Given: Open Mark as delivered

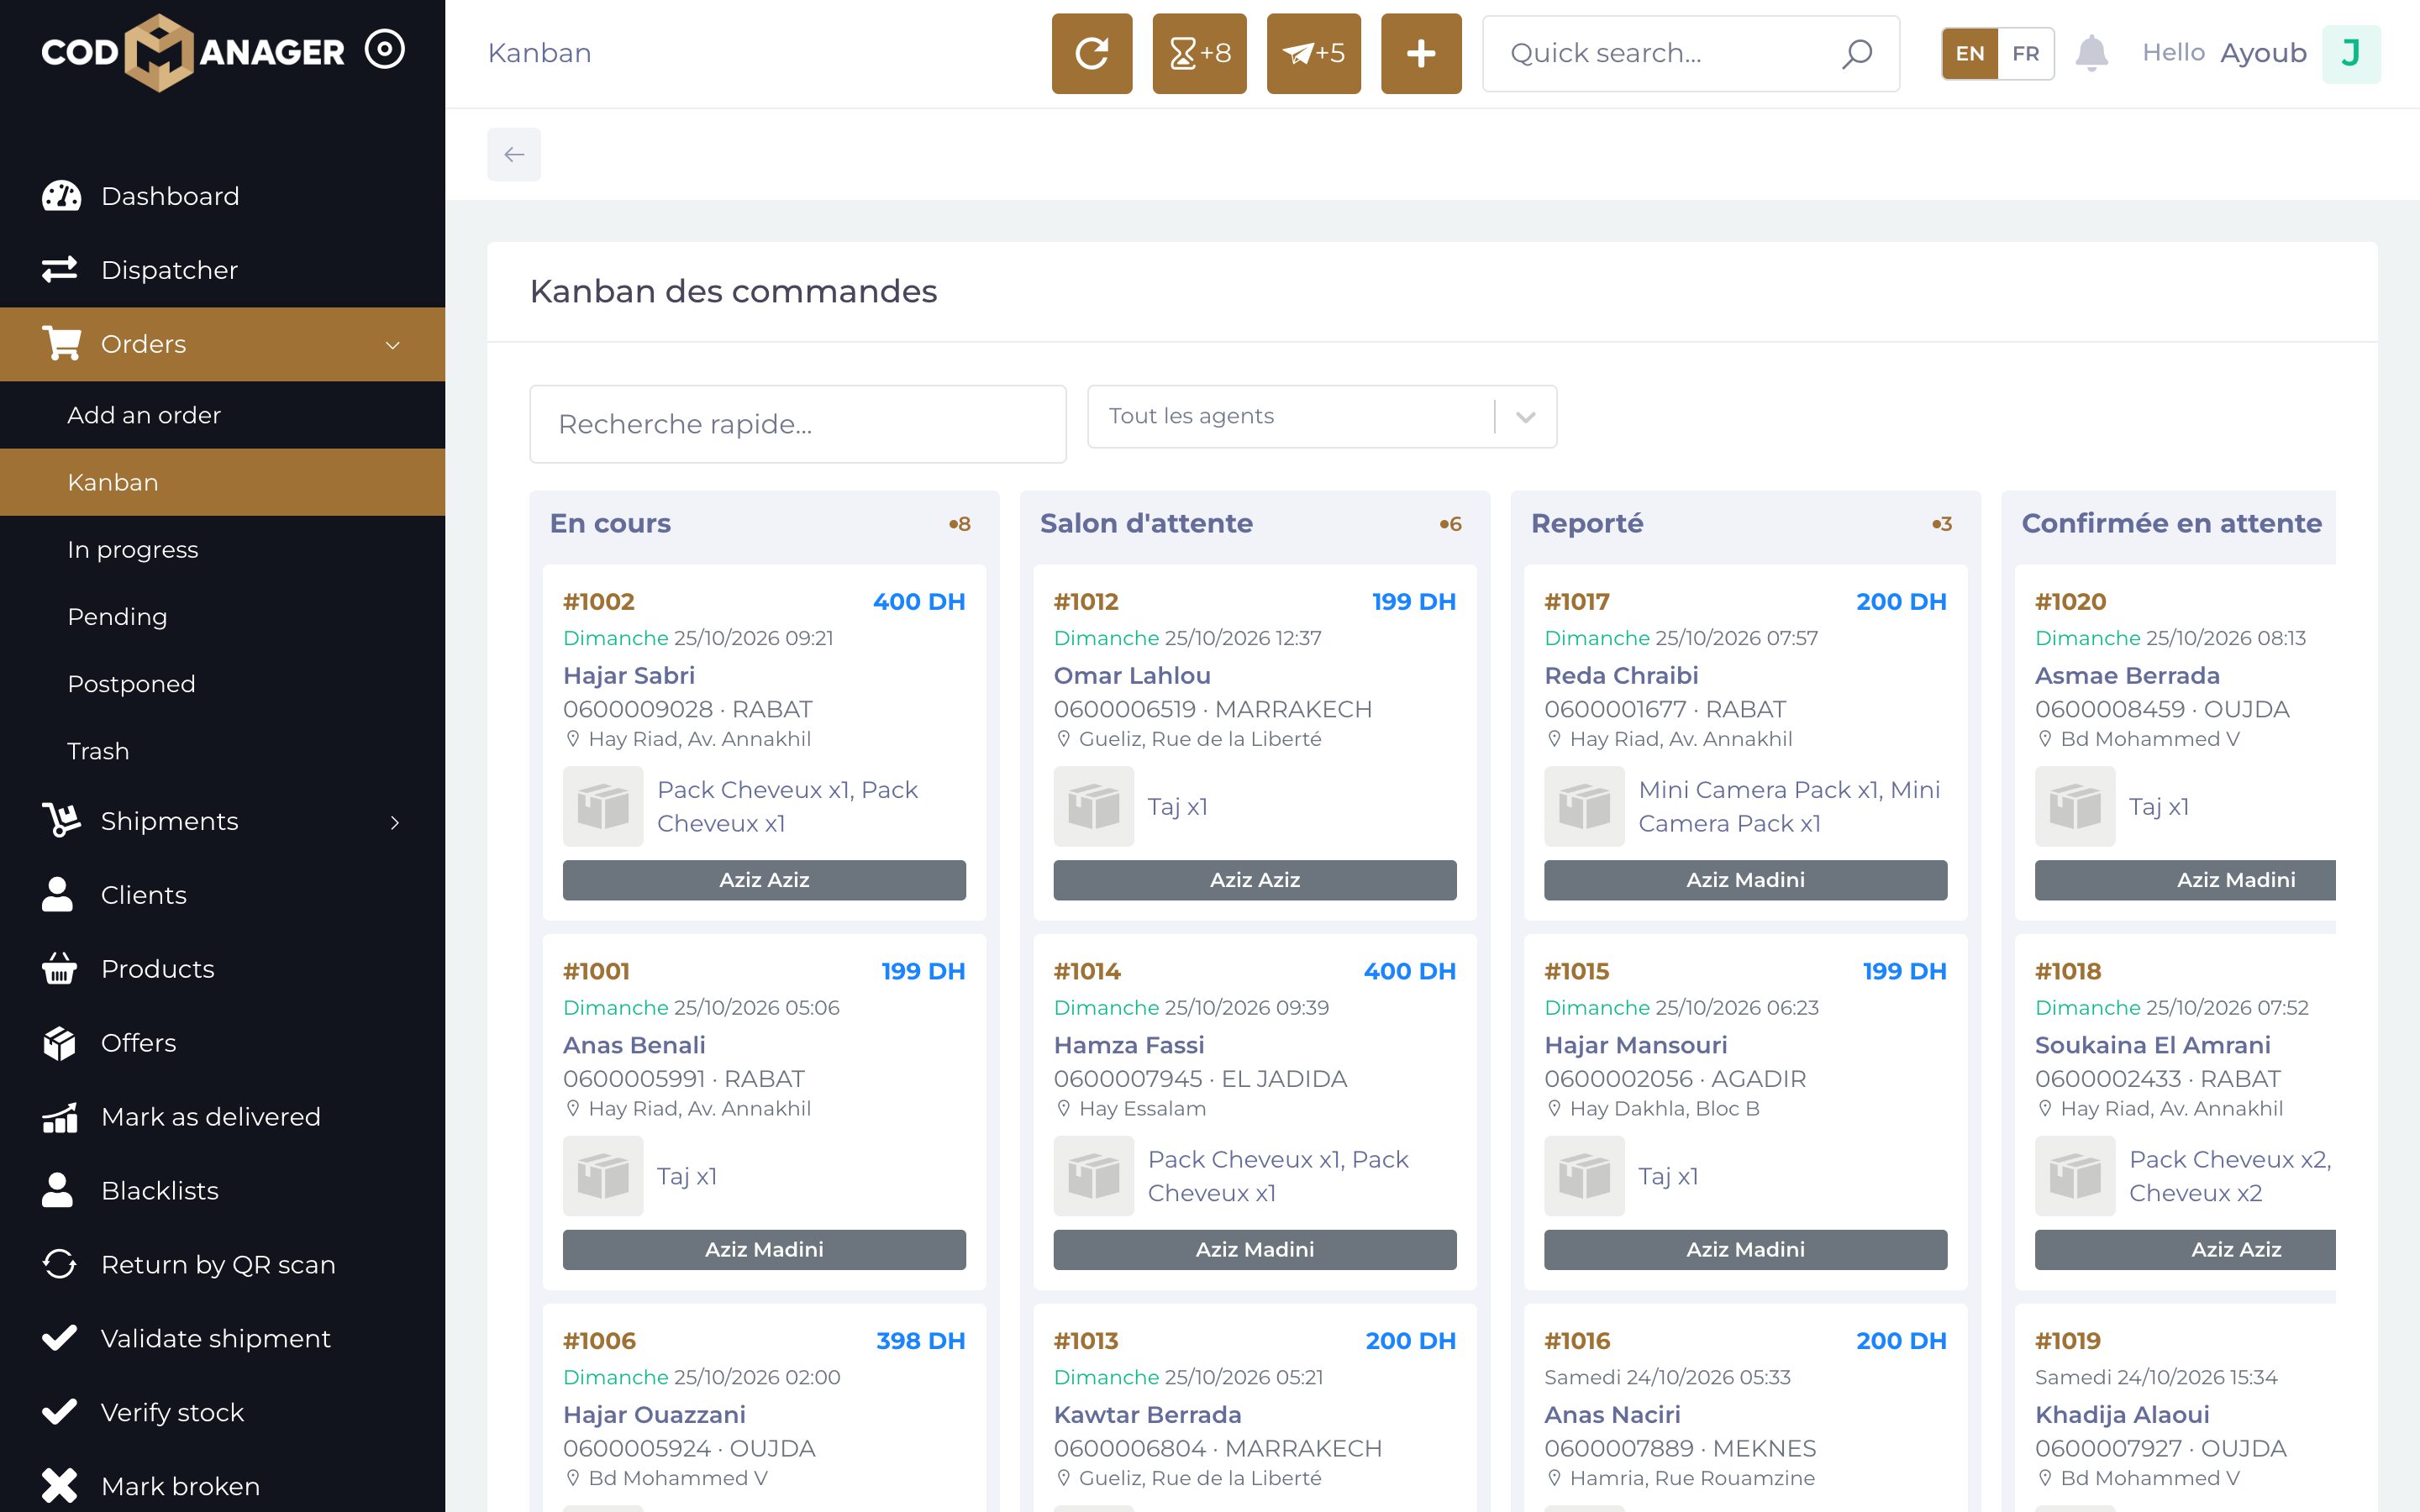Looking at the screenshot, I should coord(222,1117).
